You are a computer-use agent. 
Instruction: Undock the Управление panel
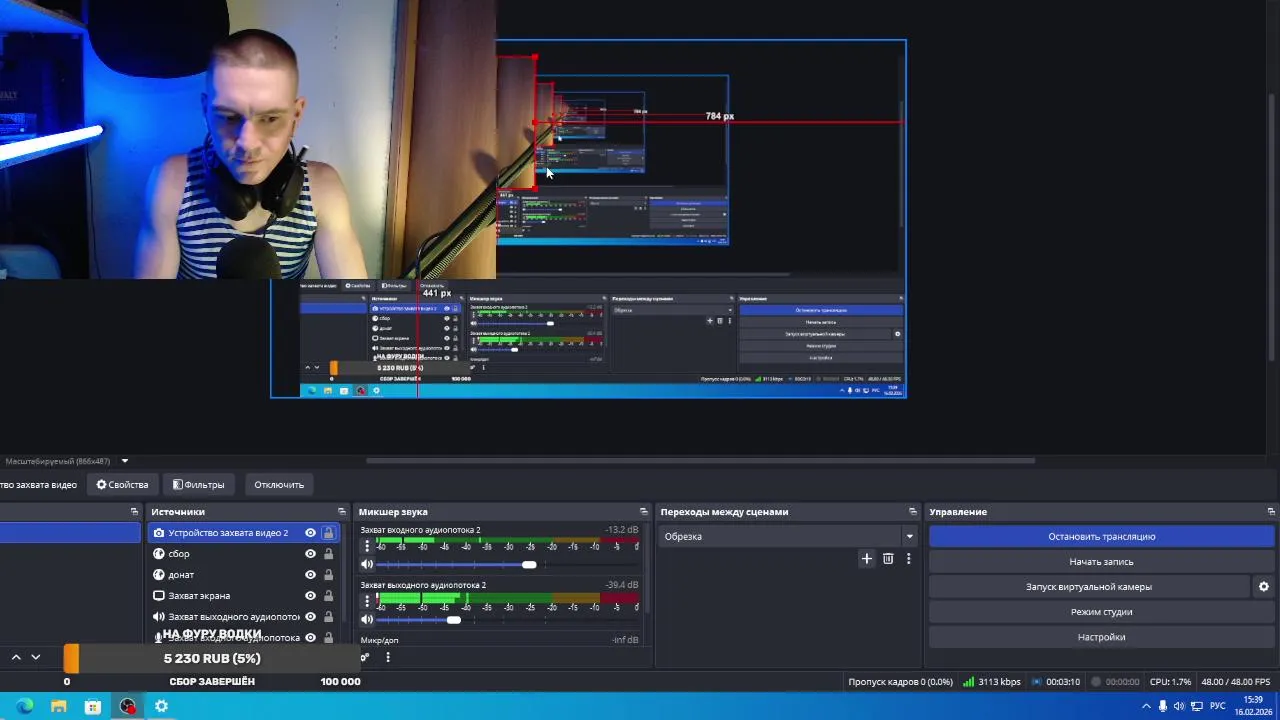[x=1270, y=512]
